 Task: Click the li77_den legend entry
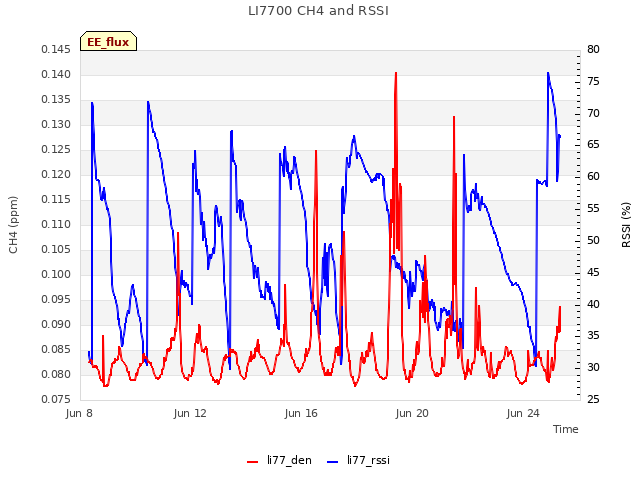[x=279, y=460]
